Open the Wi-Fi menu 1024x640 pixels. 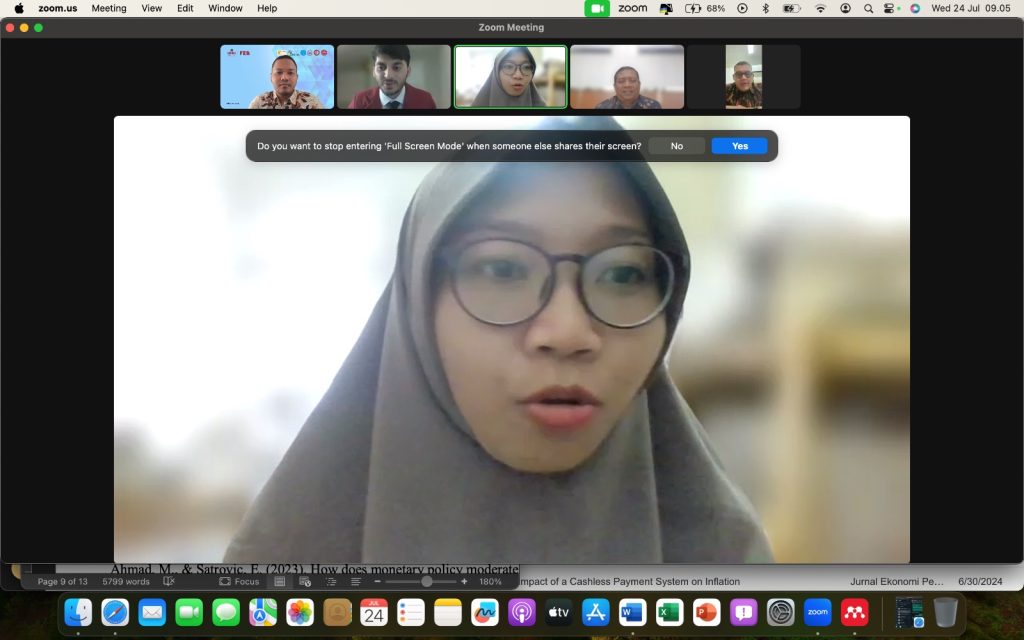click(820, 8)
